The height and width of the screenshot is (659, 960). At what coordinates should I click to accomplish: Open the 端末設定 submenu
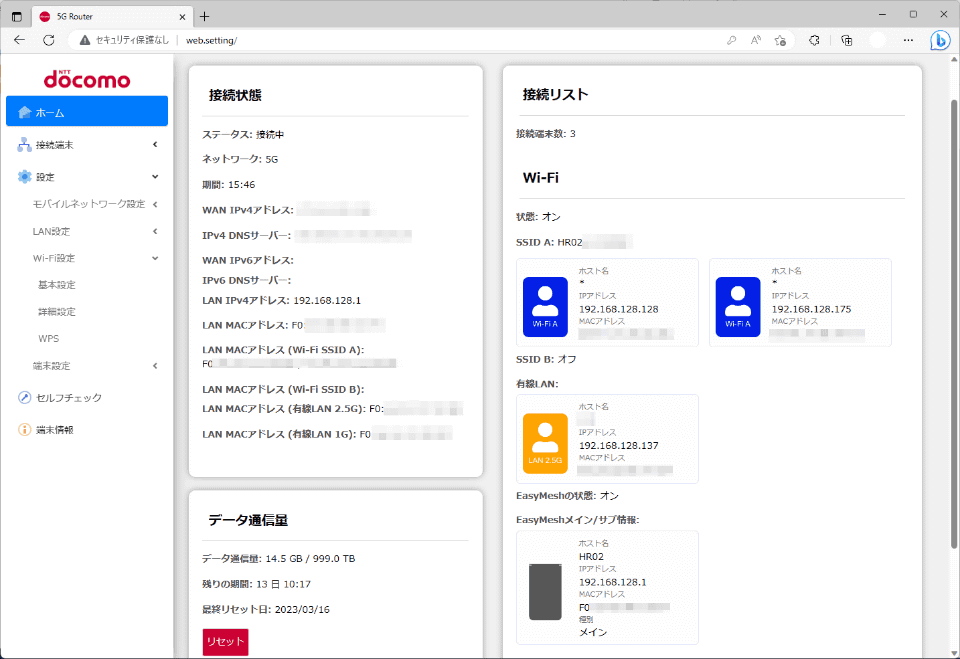point(51,366)
